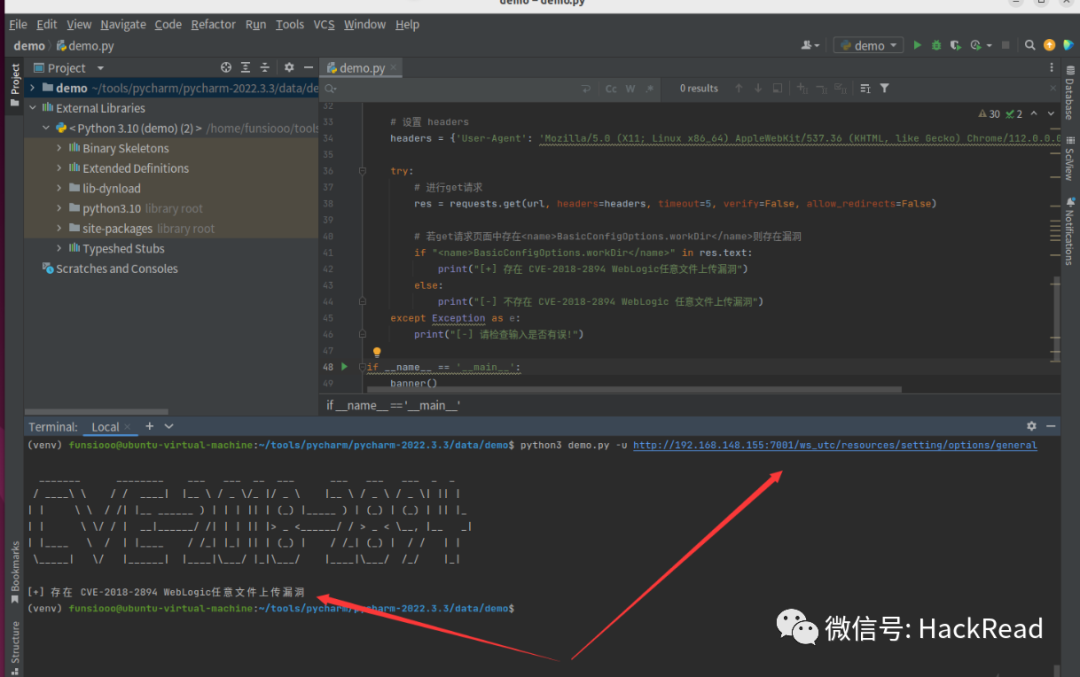Open the Navigate menu

pos(123,24)
